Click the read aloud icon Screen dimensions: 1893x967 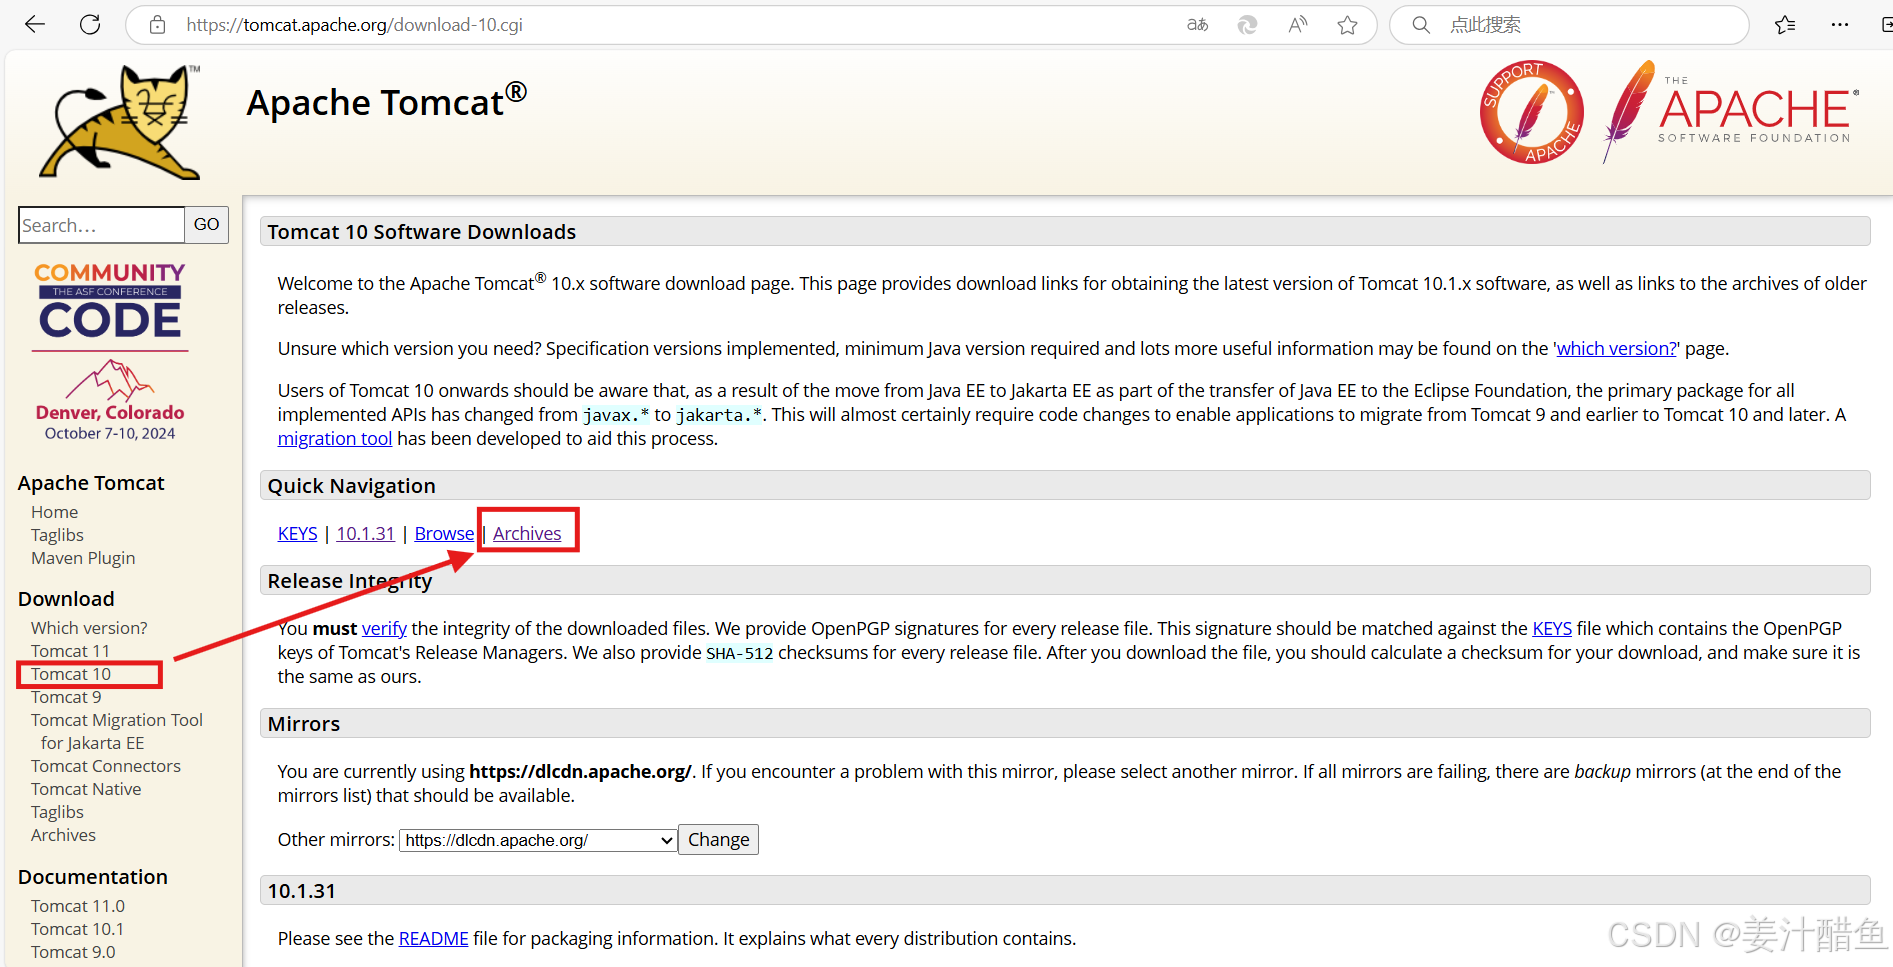(x=1298, y=25)
